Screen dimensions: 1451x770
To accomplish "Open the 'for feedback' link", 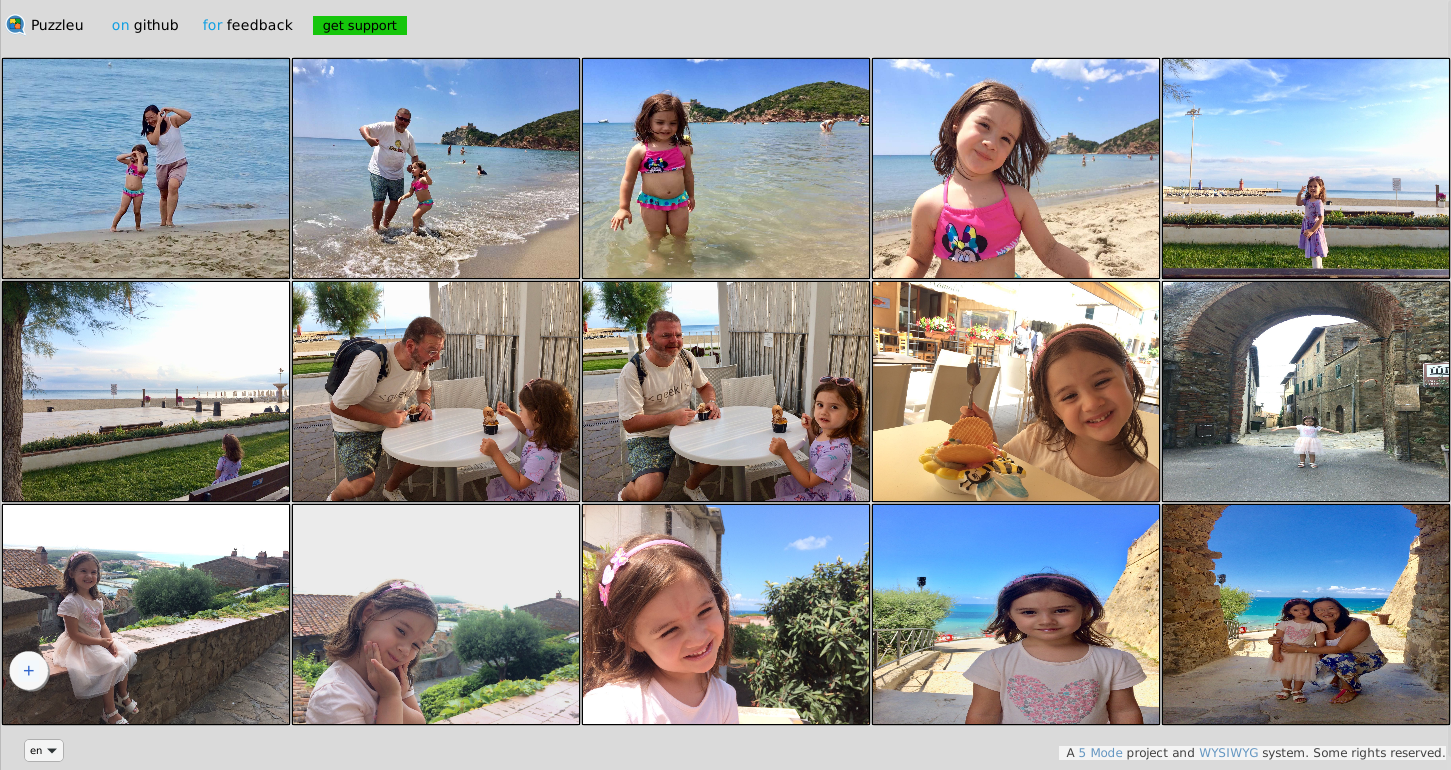I will [x=247, y=25].
